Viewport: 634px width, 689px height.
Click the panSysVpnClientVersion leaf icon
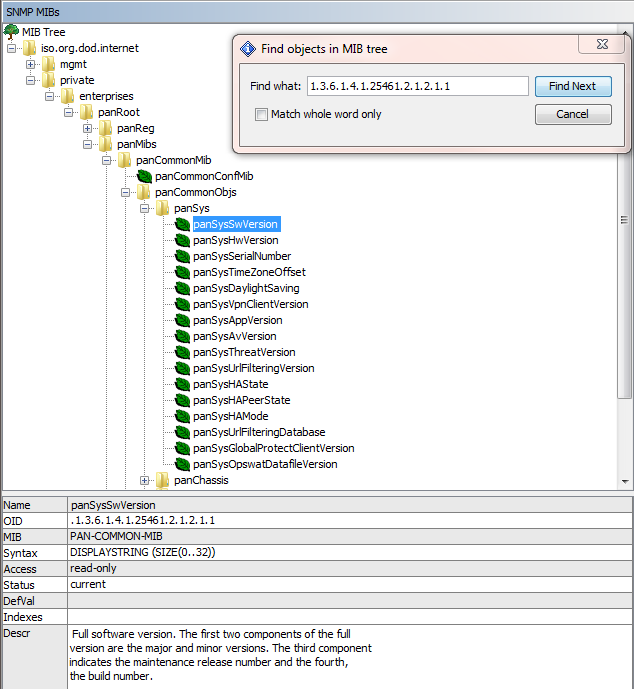[182, 304]
